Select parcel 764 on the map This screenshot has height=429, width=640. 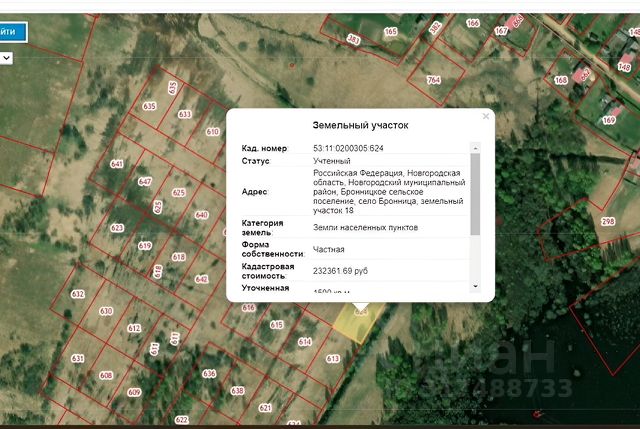pyautogui.click(x=433, y=80)
